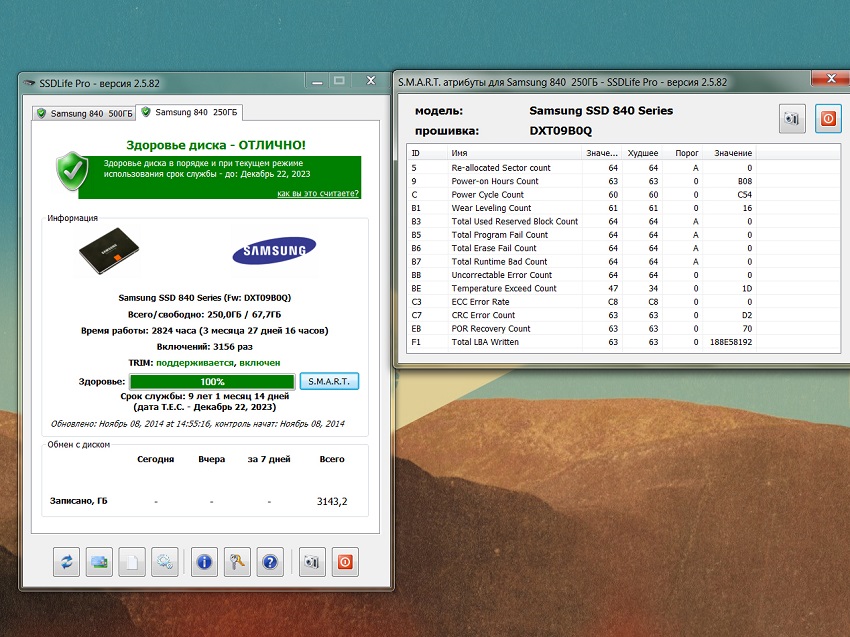
Task: Select the Samsung 840 250ГБ tab
Action: (188, 112)
